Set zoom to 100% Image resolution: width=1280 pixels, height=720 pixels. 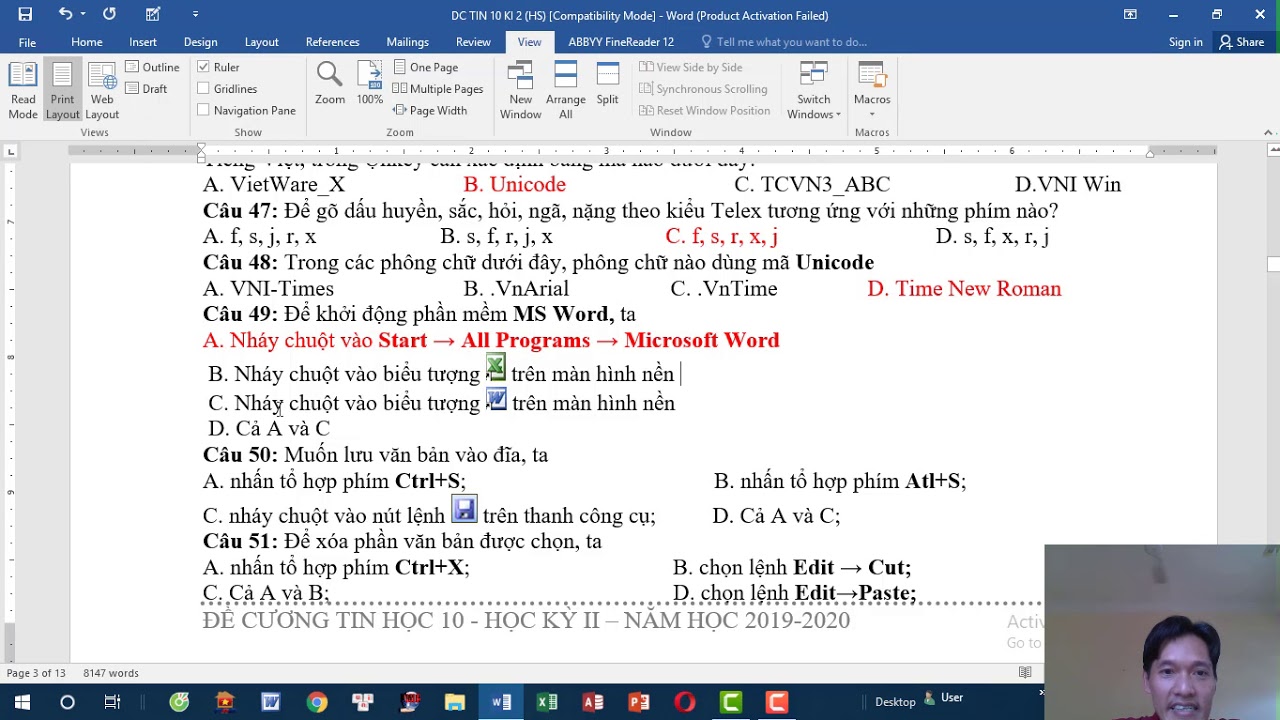[x=370, y=84]
